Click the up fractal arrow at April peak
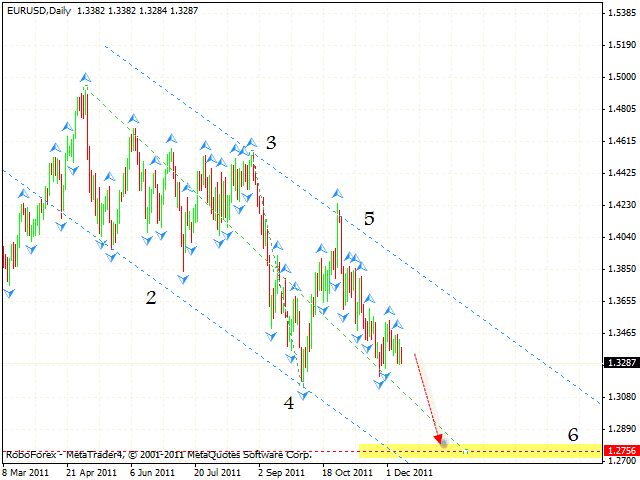This screenshot has height=480, width=640. (85, 77)
